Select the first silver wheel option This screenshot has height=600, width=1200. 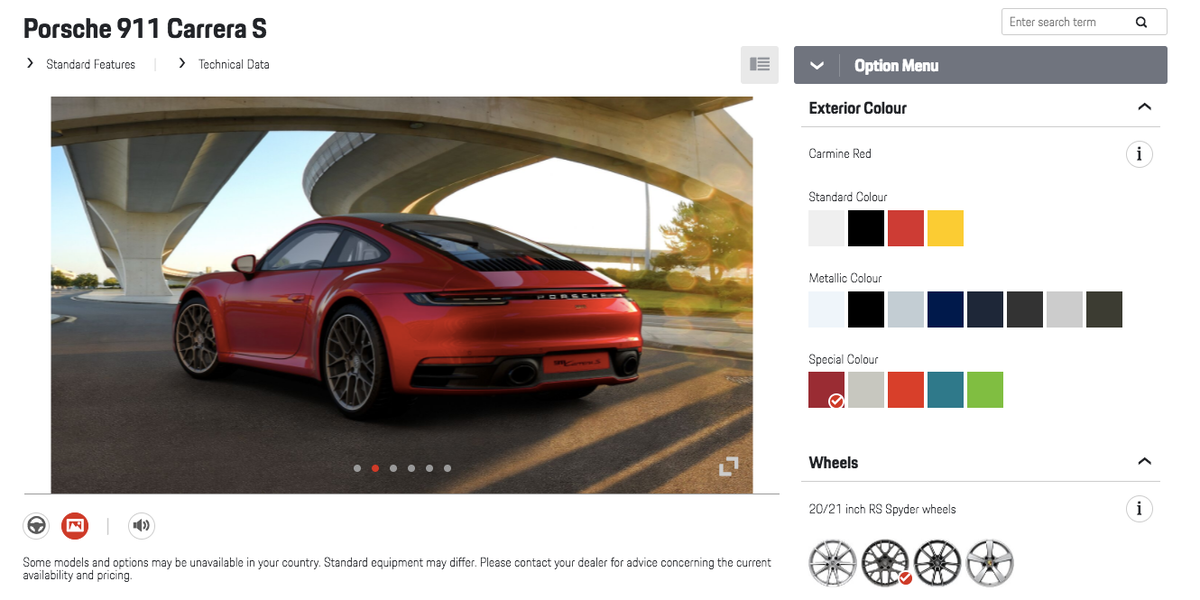click(833, 562)
